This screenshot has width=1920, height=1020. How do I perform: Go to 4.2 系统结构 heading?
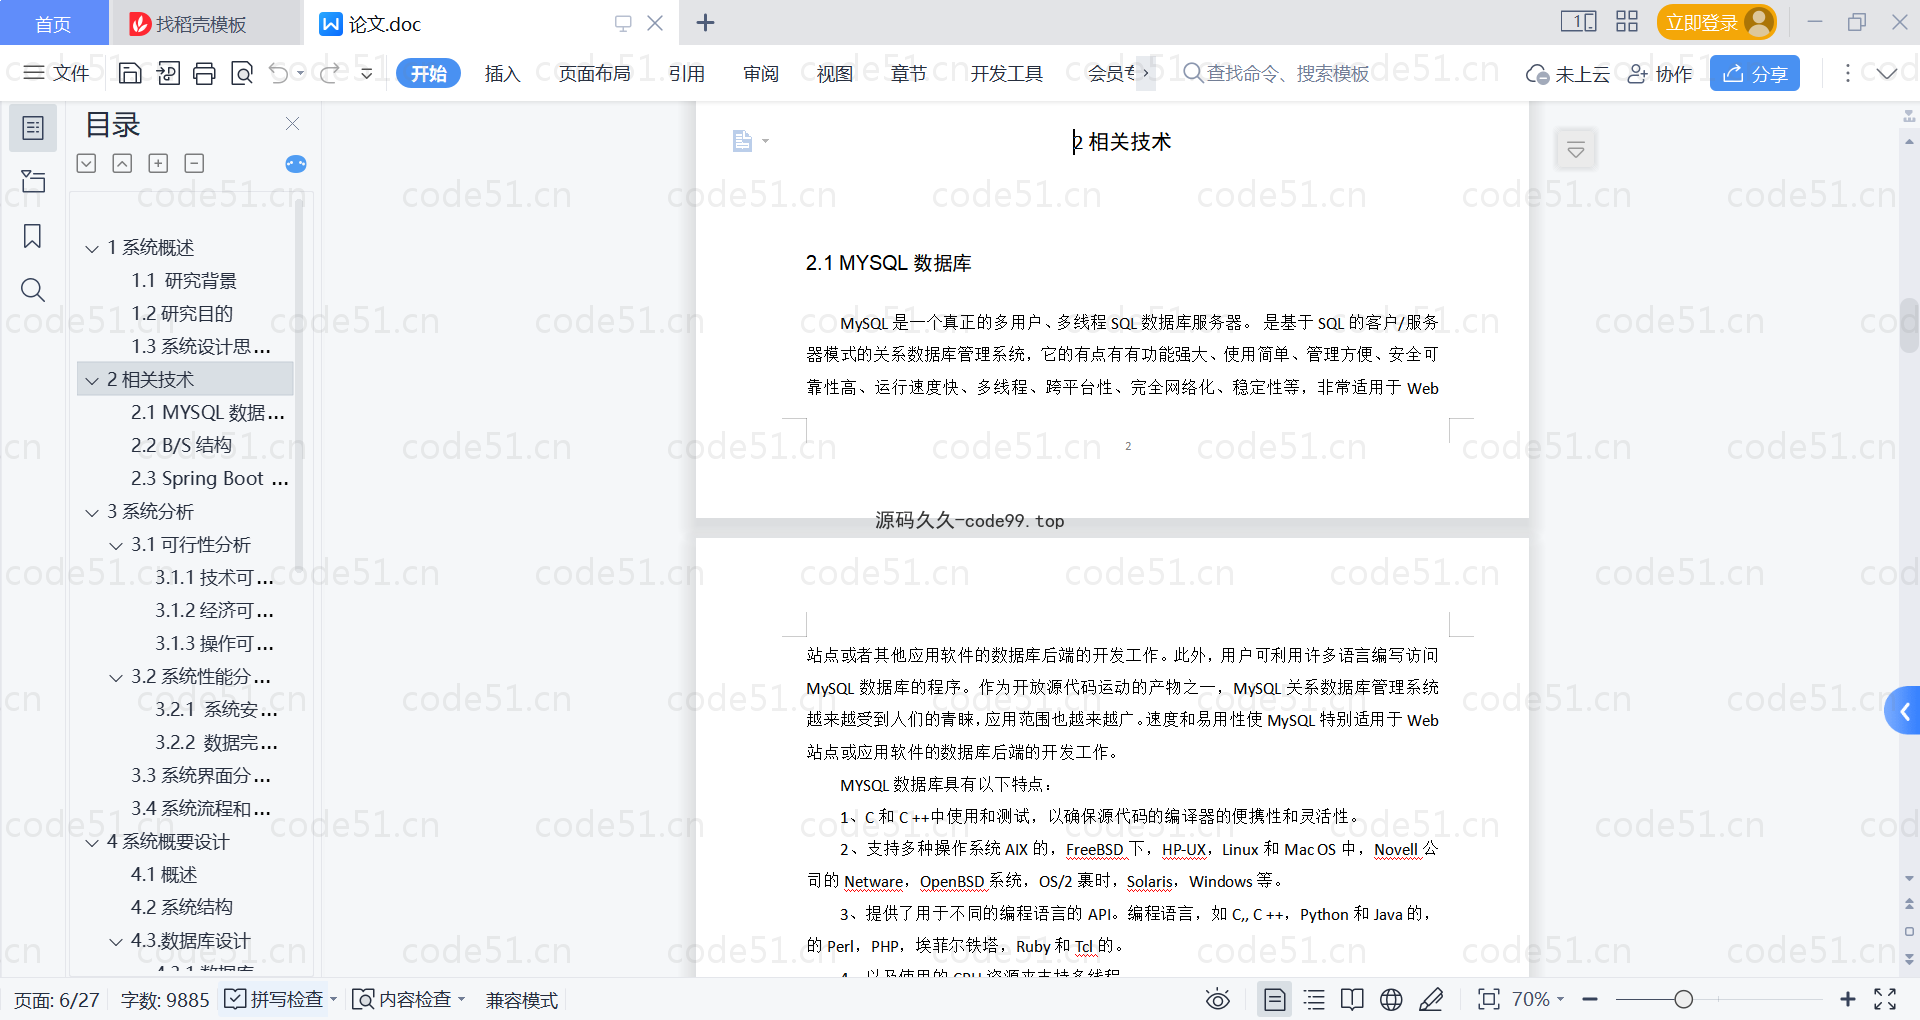[182, 907]
